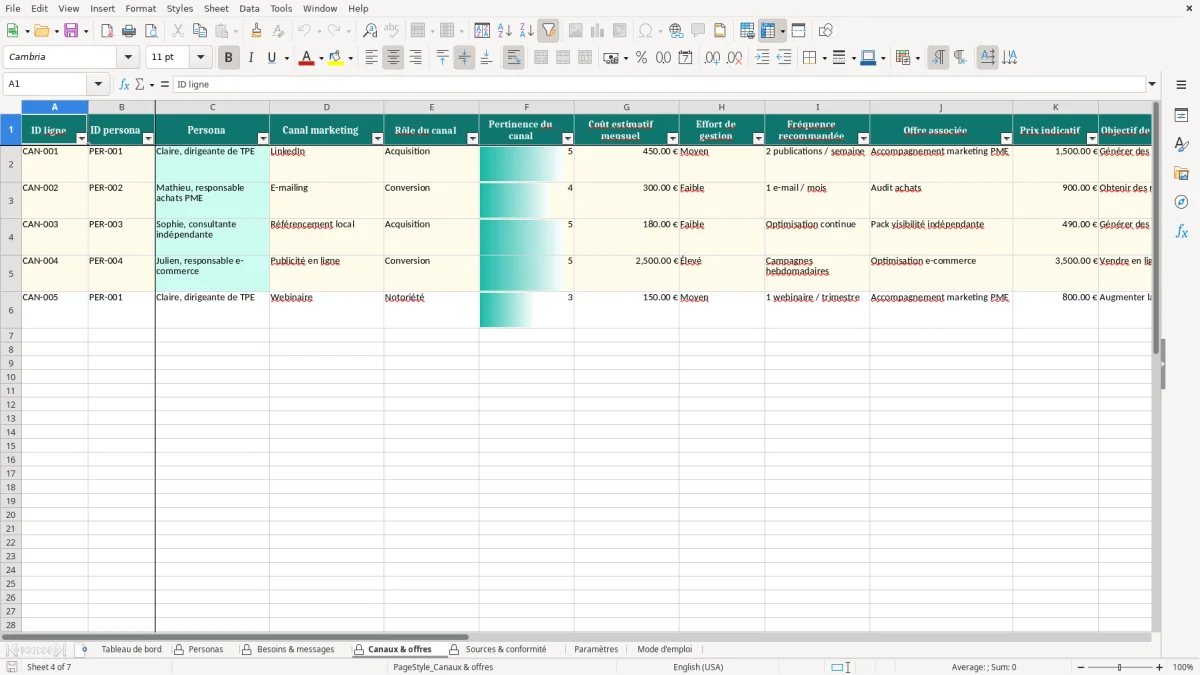Click the Split Window icon
This screenshot has height=675, width=1200.
798,31
